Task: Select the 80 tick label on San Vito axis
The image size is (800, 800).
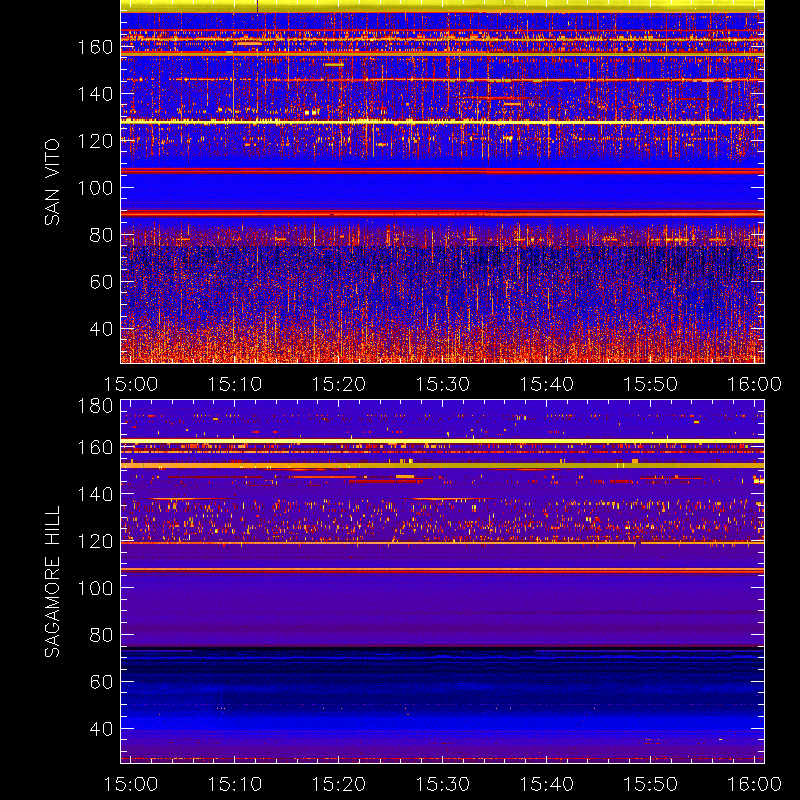Action: (101, 235)
